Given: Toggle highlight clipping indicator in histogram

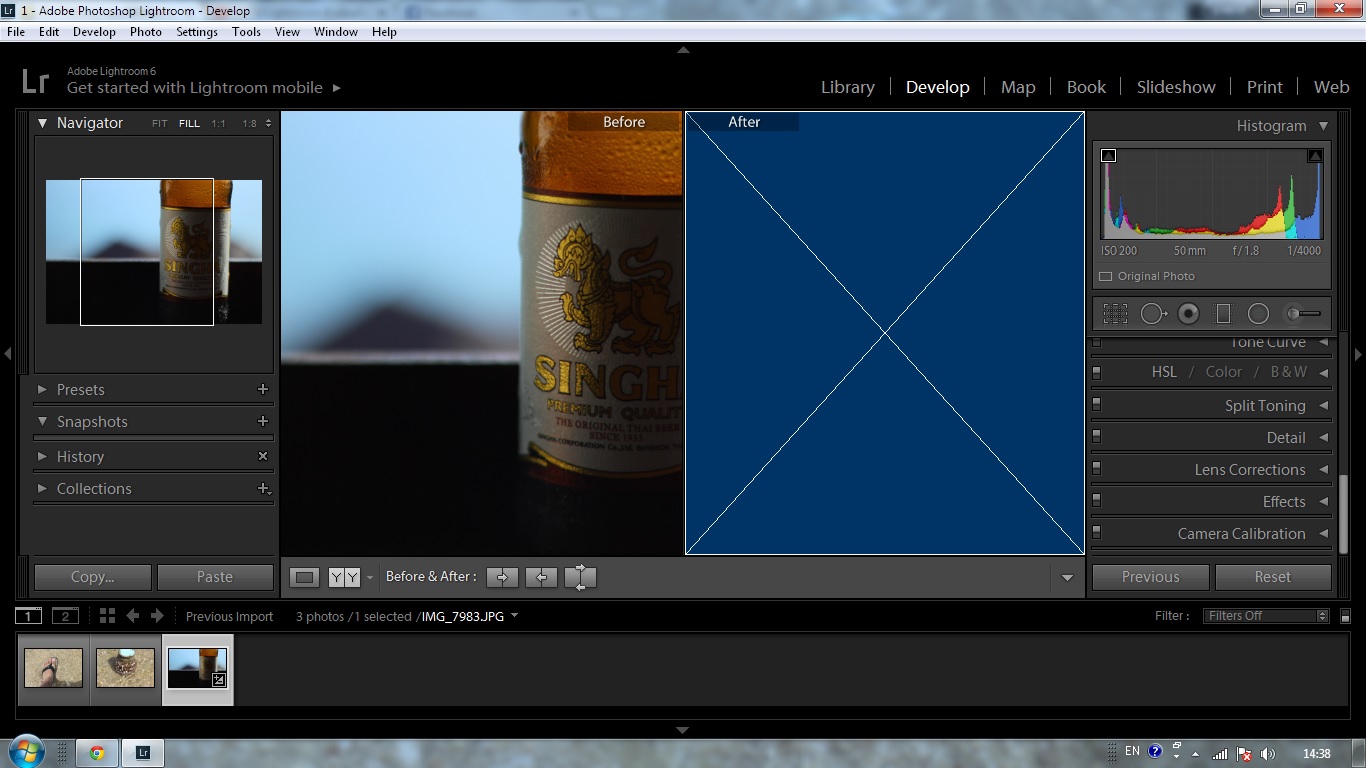Looking at the screenshot, I should pyautogui.click(x=1315, y=155).
